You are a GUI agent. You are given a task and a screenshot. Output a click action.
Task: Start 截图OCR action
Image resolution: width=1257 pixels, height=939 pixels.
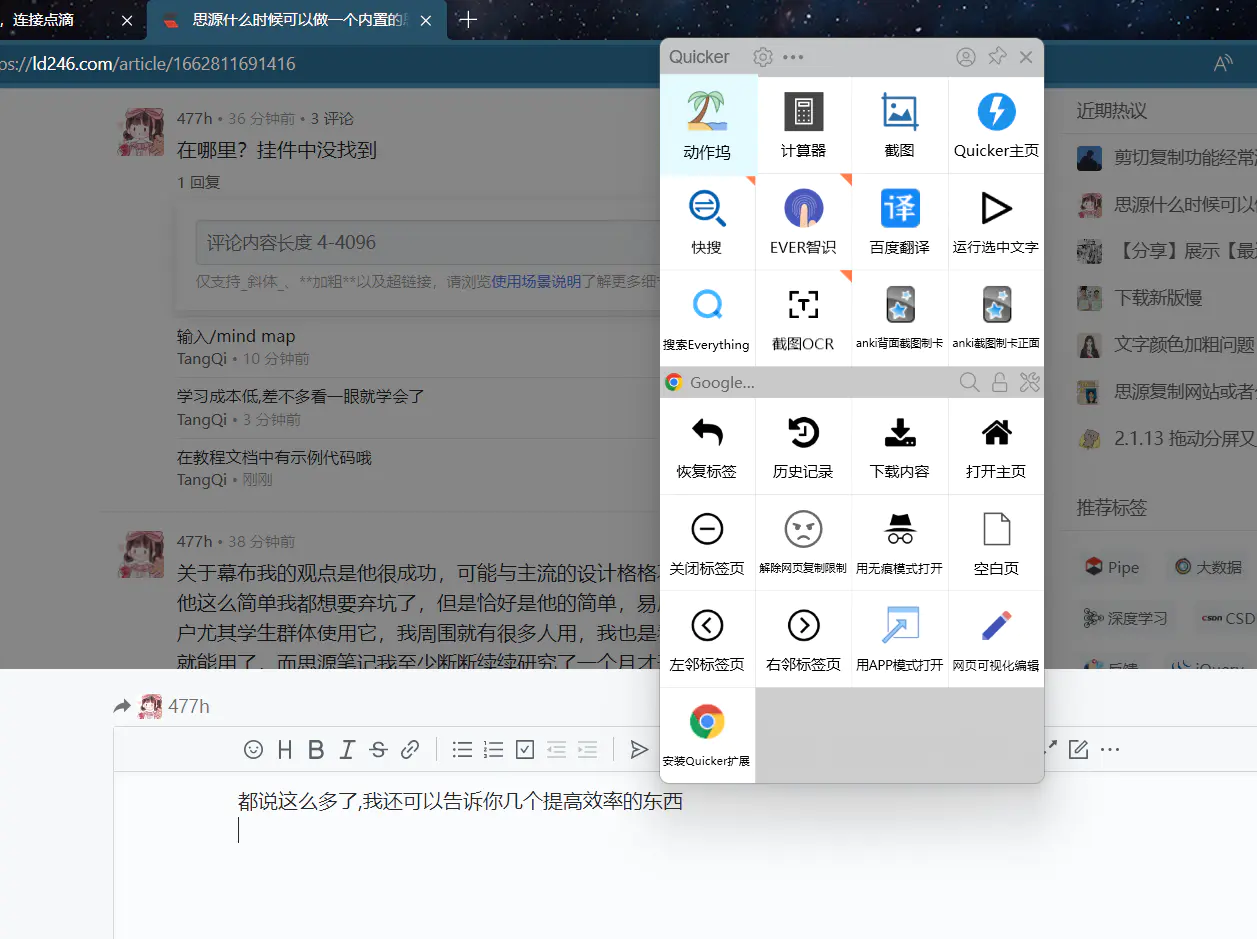[804, 318]
